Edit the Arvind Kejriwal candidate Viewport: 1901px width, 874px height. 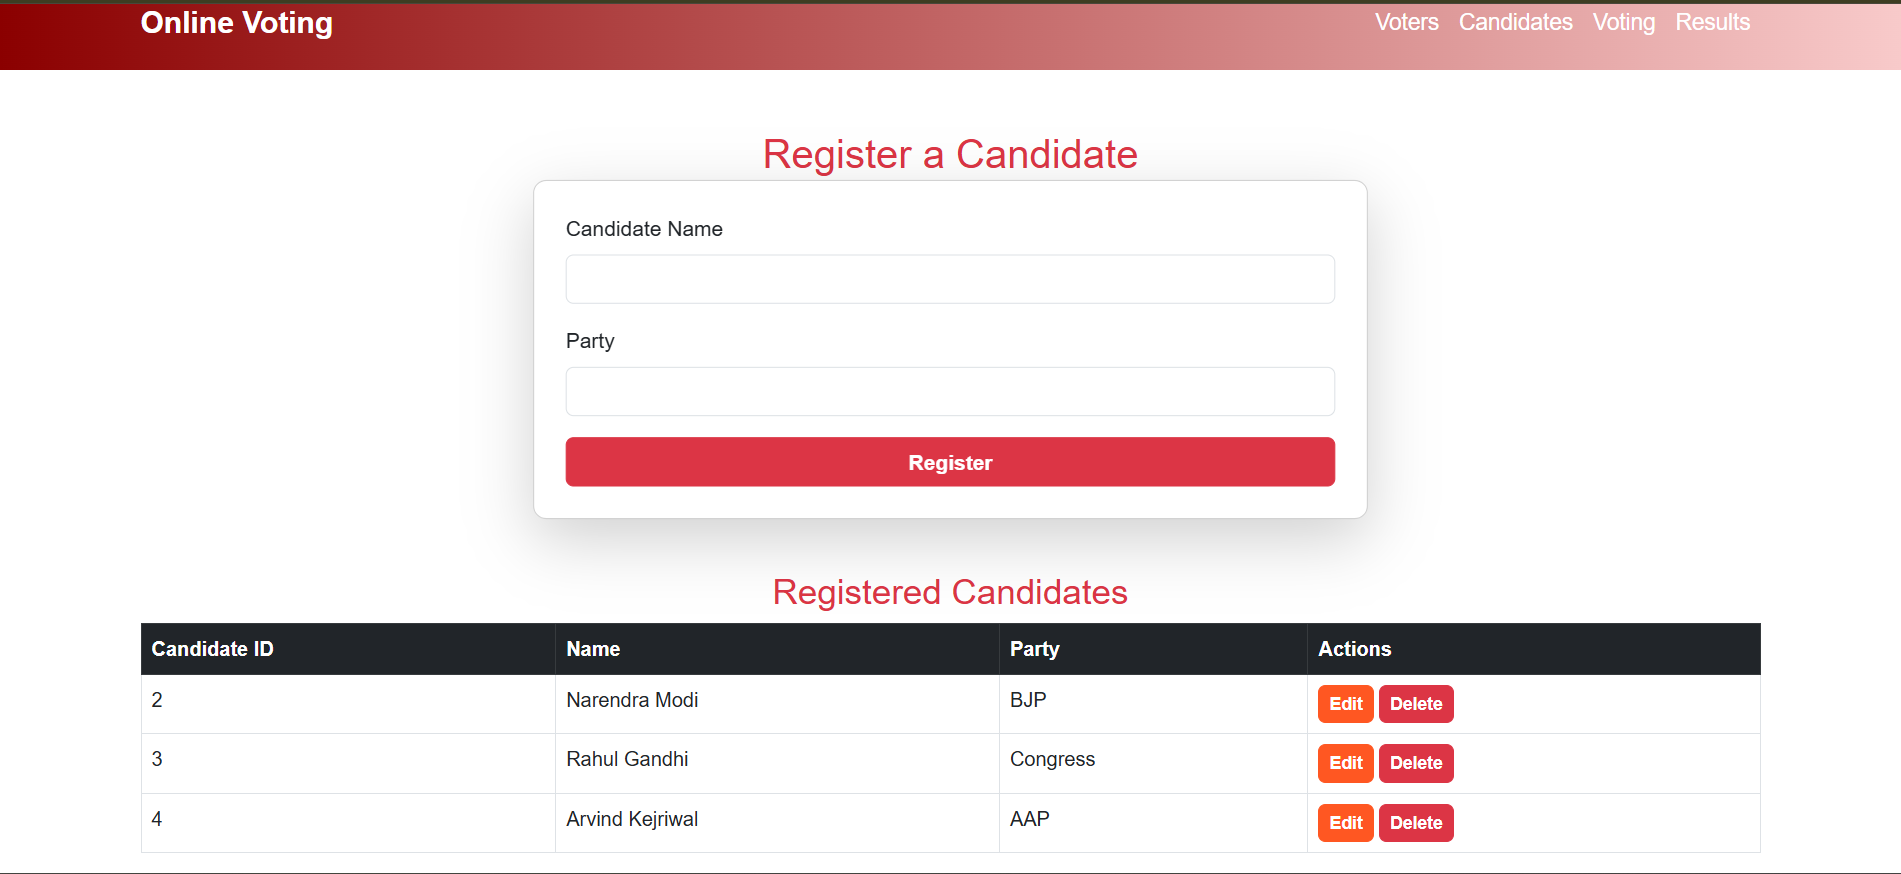[1345, 823]
